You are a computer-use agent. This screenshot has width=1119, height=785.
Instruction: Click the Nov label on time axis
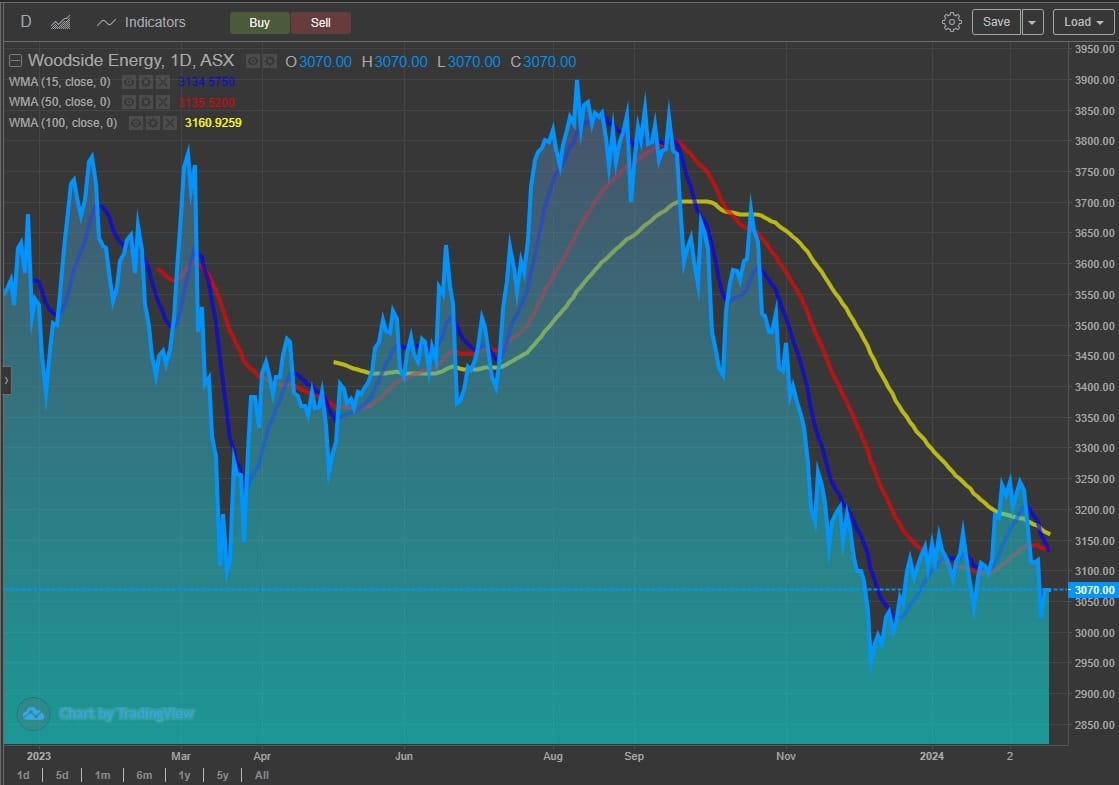coord(786,756)
